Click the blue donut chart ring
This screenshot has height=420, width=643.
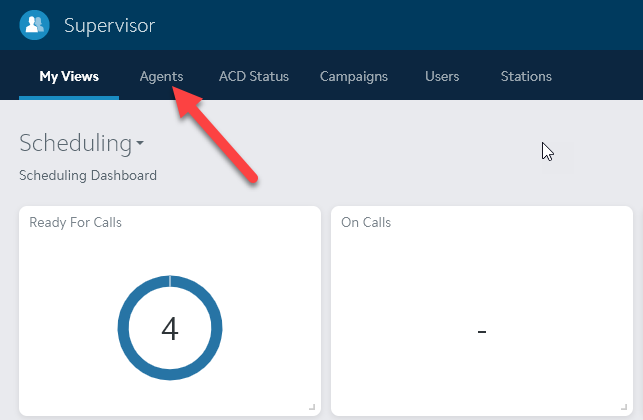coord(124,328)
